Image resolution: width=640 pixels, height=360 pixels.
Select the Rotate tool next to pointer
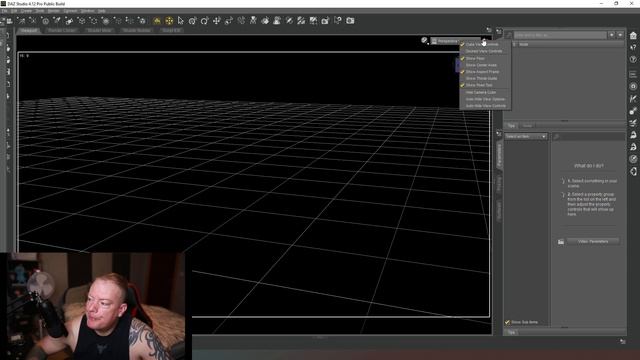(x=193, y=21)
